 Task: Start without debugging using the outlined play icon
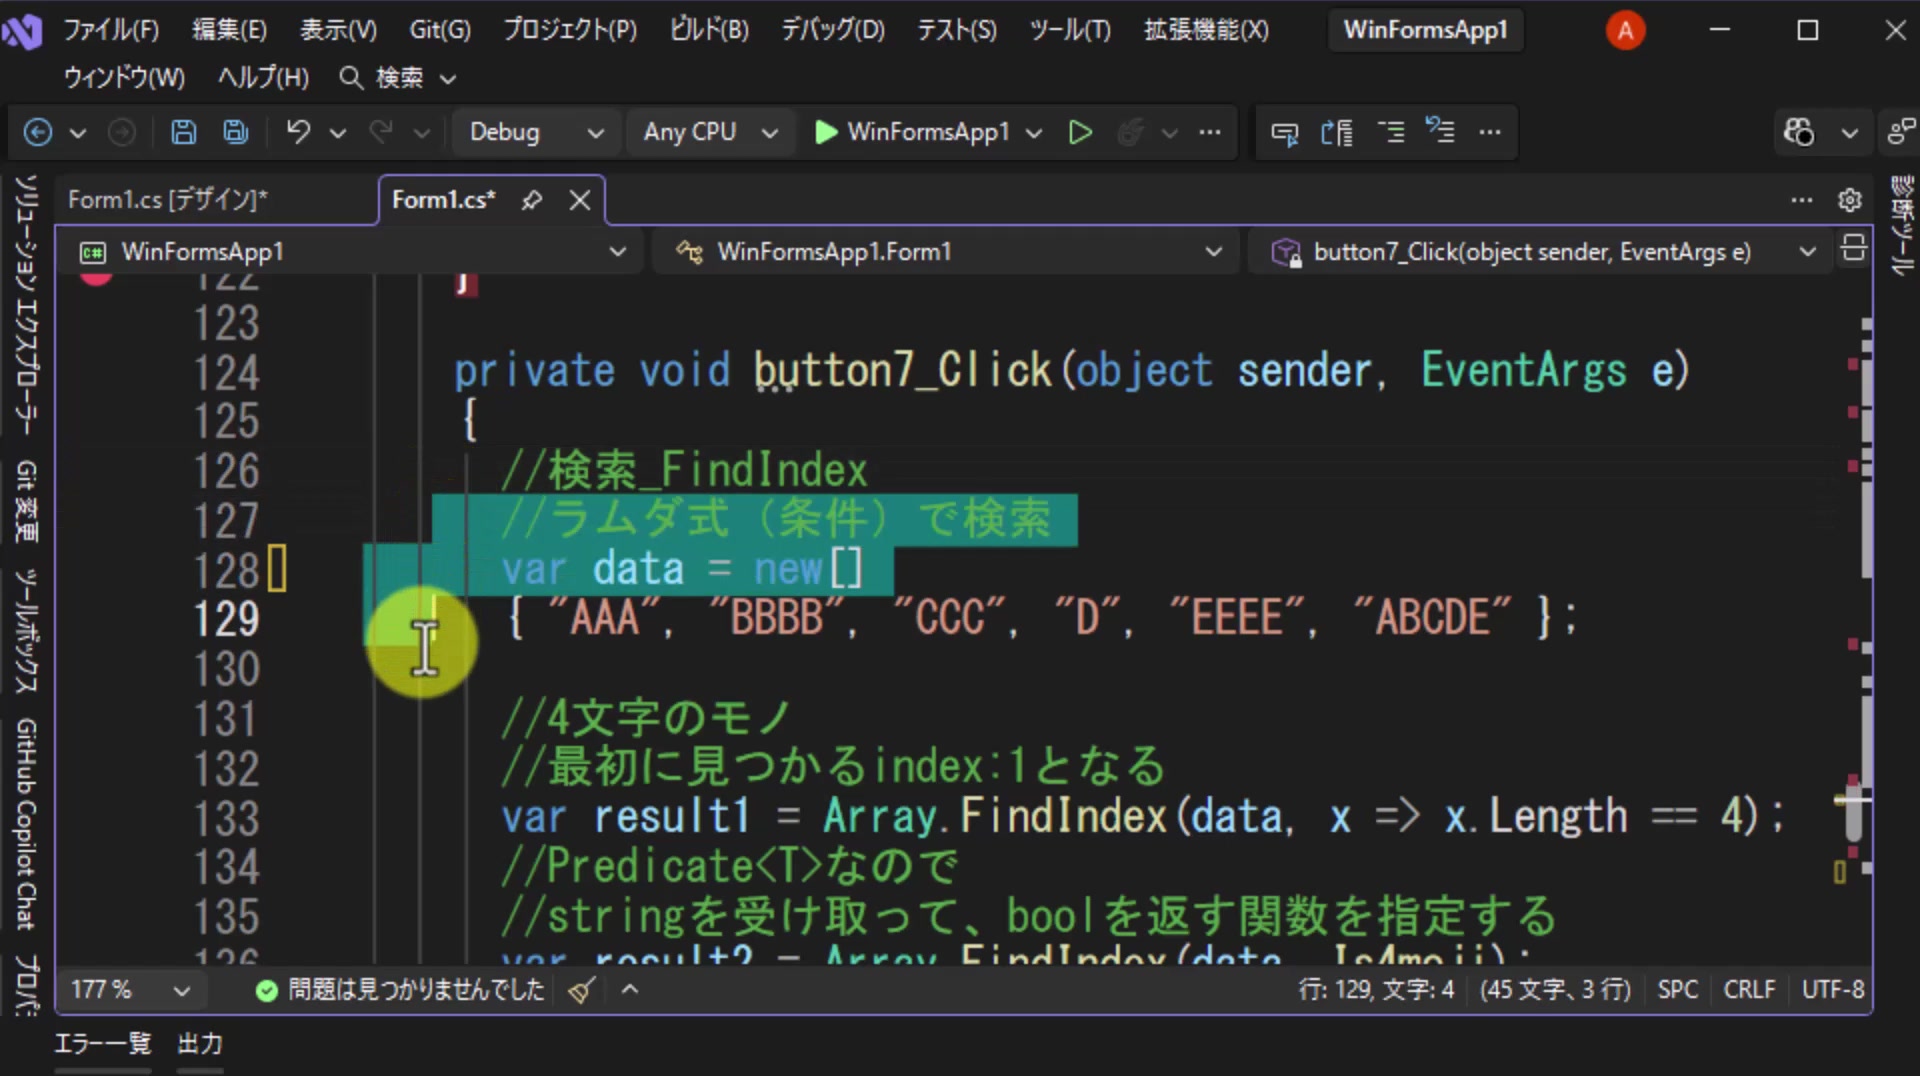(x=1080, y=132)
